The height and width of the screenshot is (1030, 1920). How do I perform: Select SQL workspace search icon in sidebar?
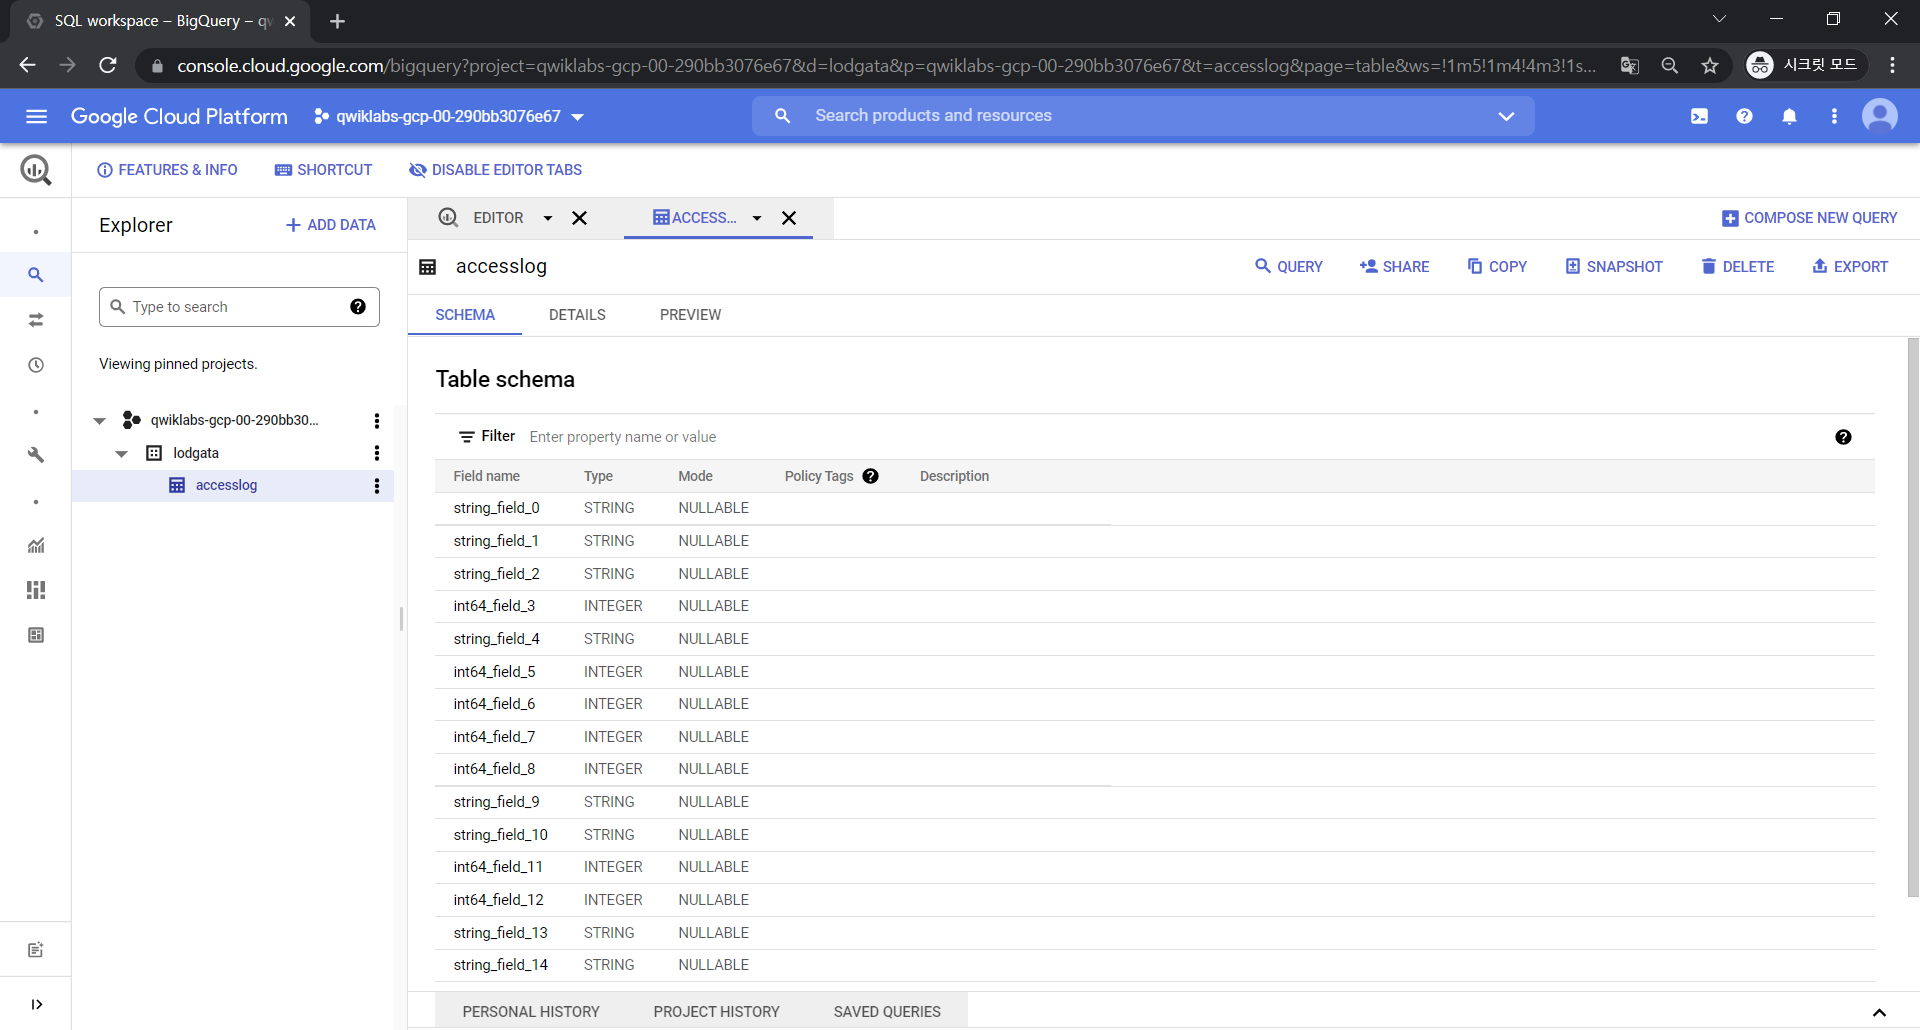pyautogui.click(x=36, y=274)
